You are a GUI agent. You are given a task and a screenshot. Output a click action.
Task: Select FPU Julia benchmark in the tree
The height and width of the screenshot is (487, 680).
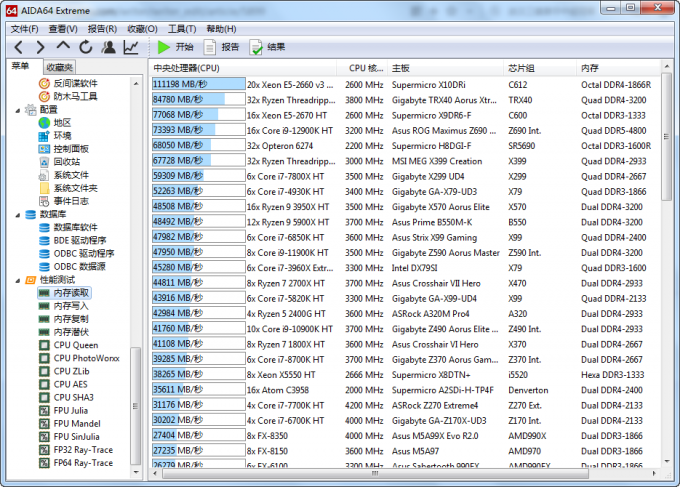(70, 410)
